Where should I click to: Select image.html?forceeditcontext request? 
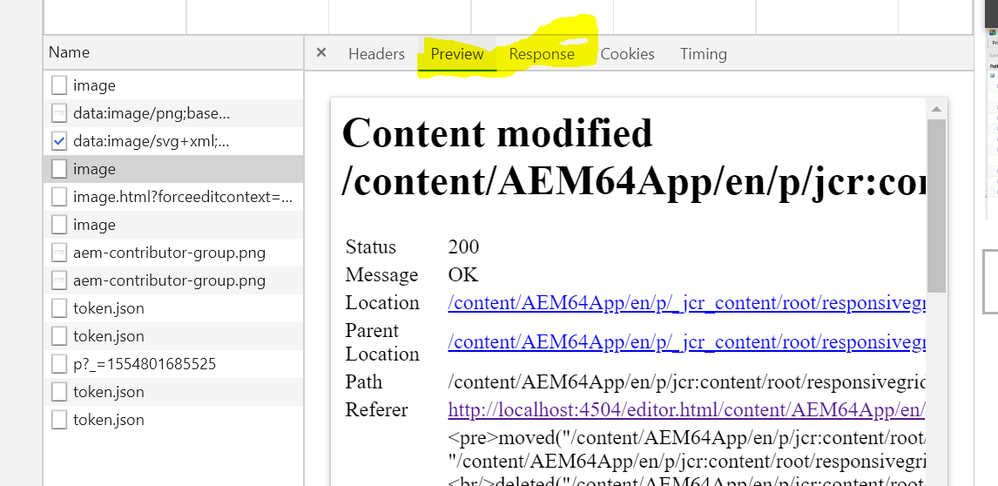[x=182, y=197]
